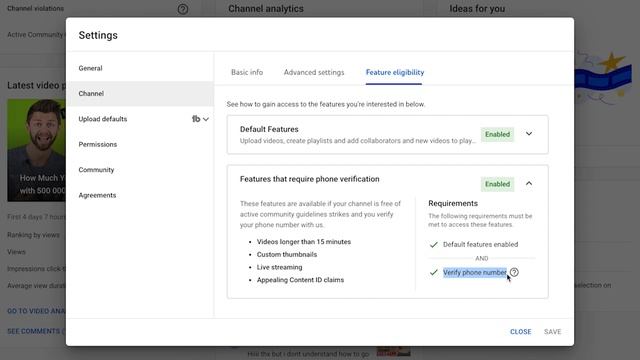Click 'Features that require phone verification' heading
The height and width of the screenshot is (360, 640).
309,179
